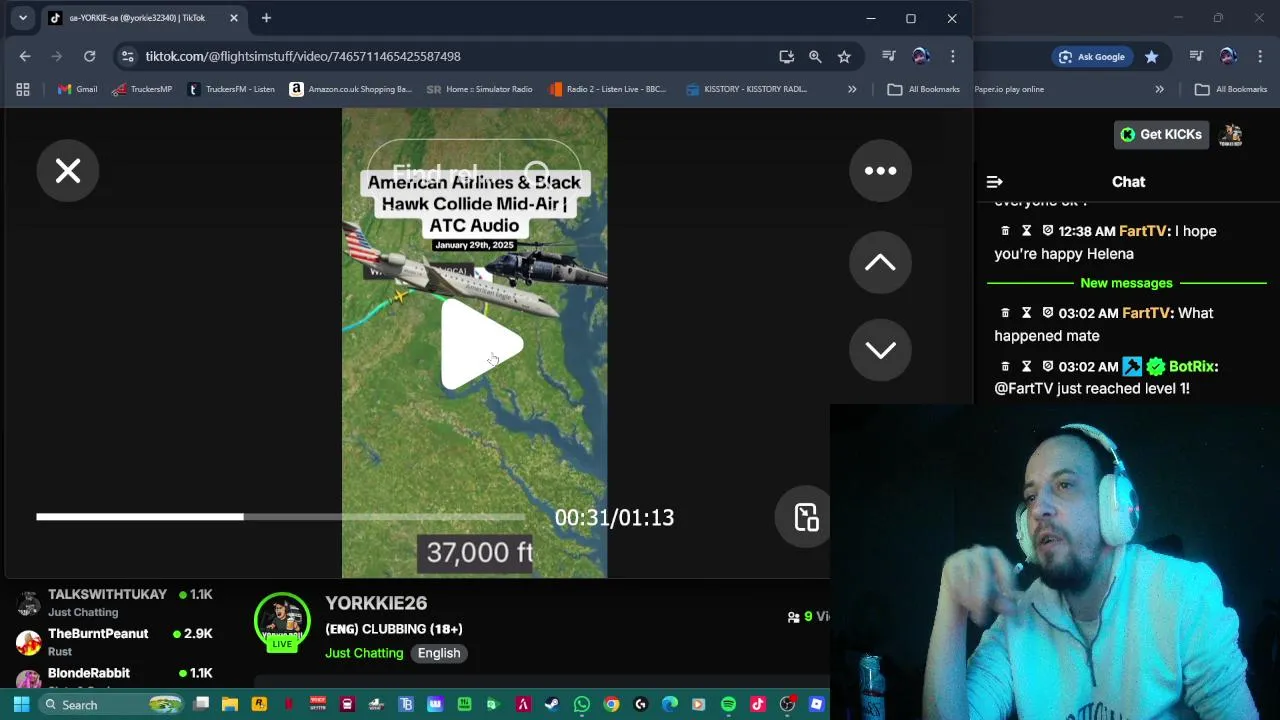Open the three-dots more options on video

click(x=880, y=171)
